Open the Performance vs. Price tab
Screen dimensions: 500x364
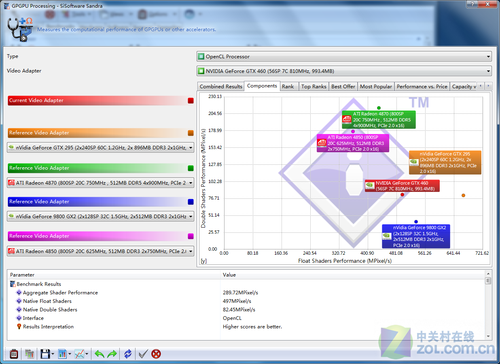tap(422, 86)
